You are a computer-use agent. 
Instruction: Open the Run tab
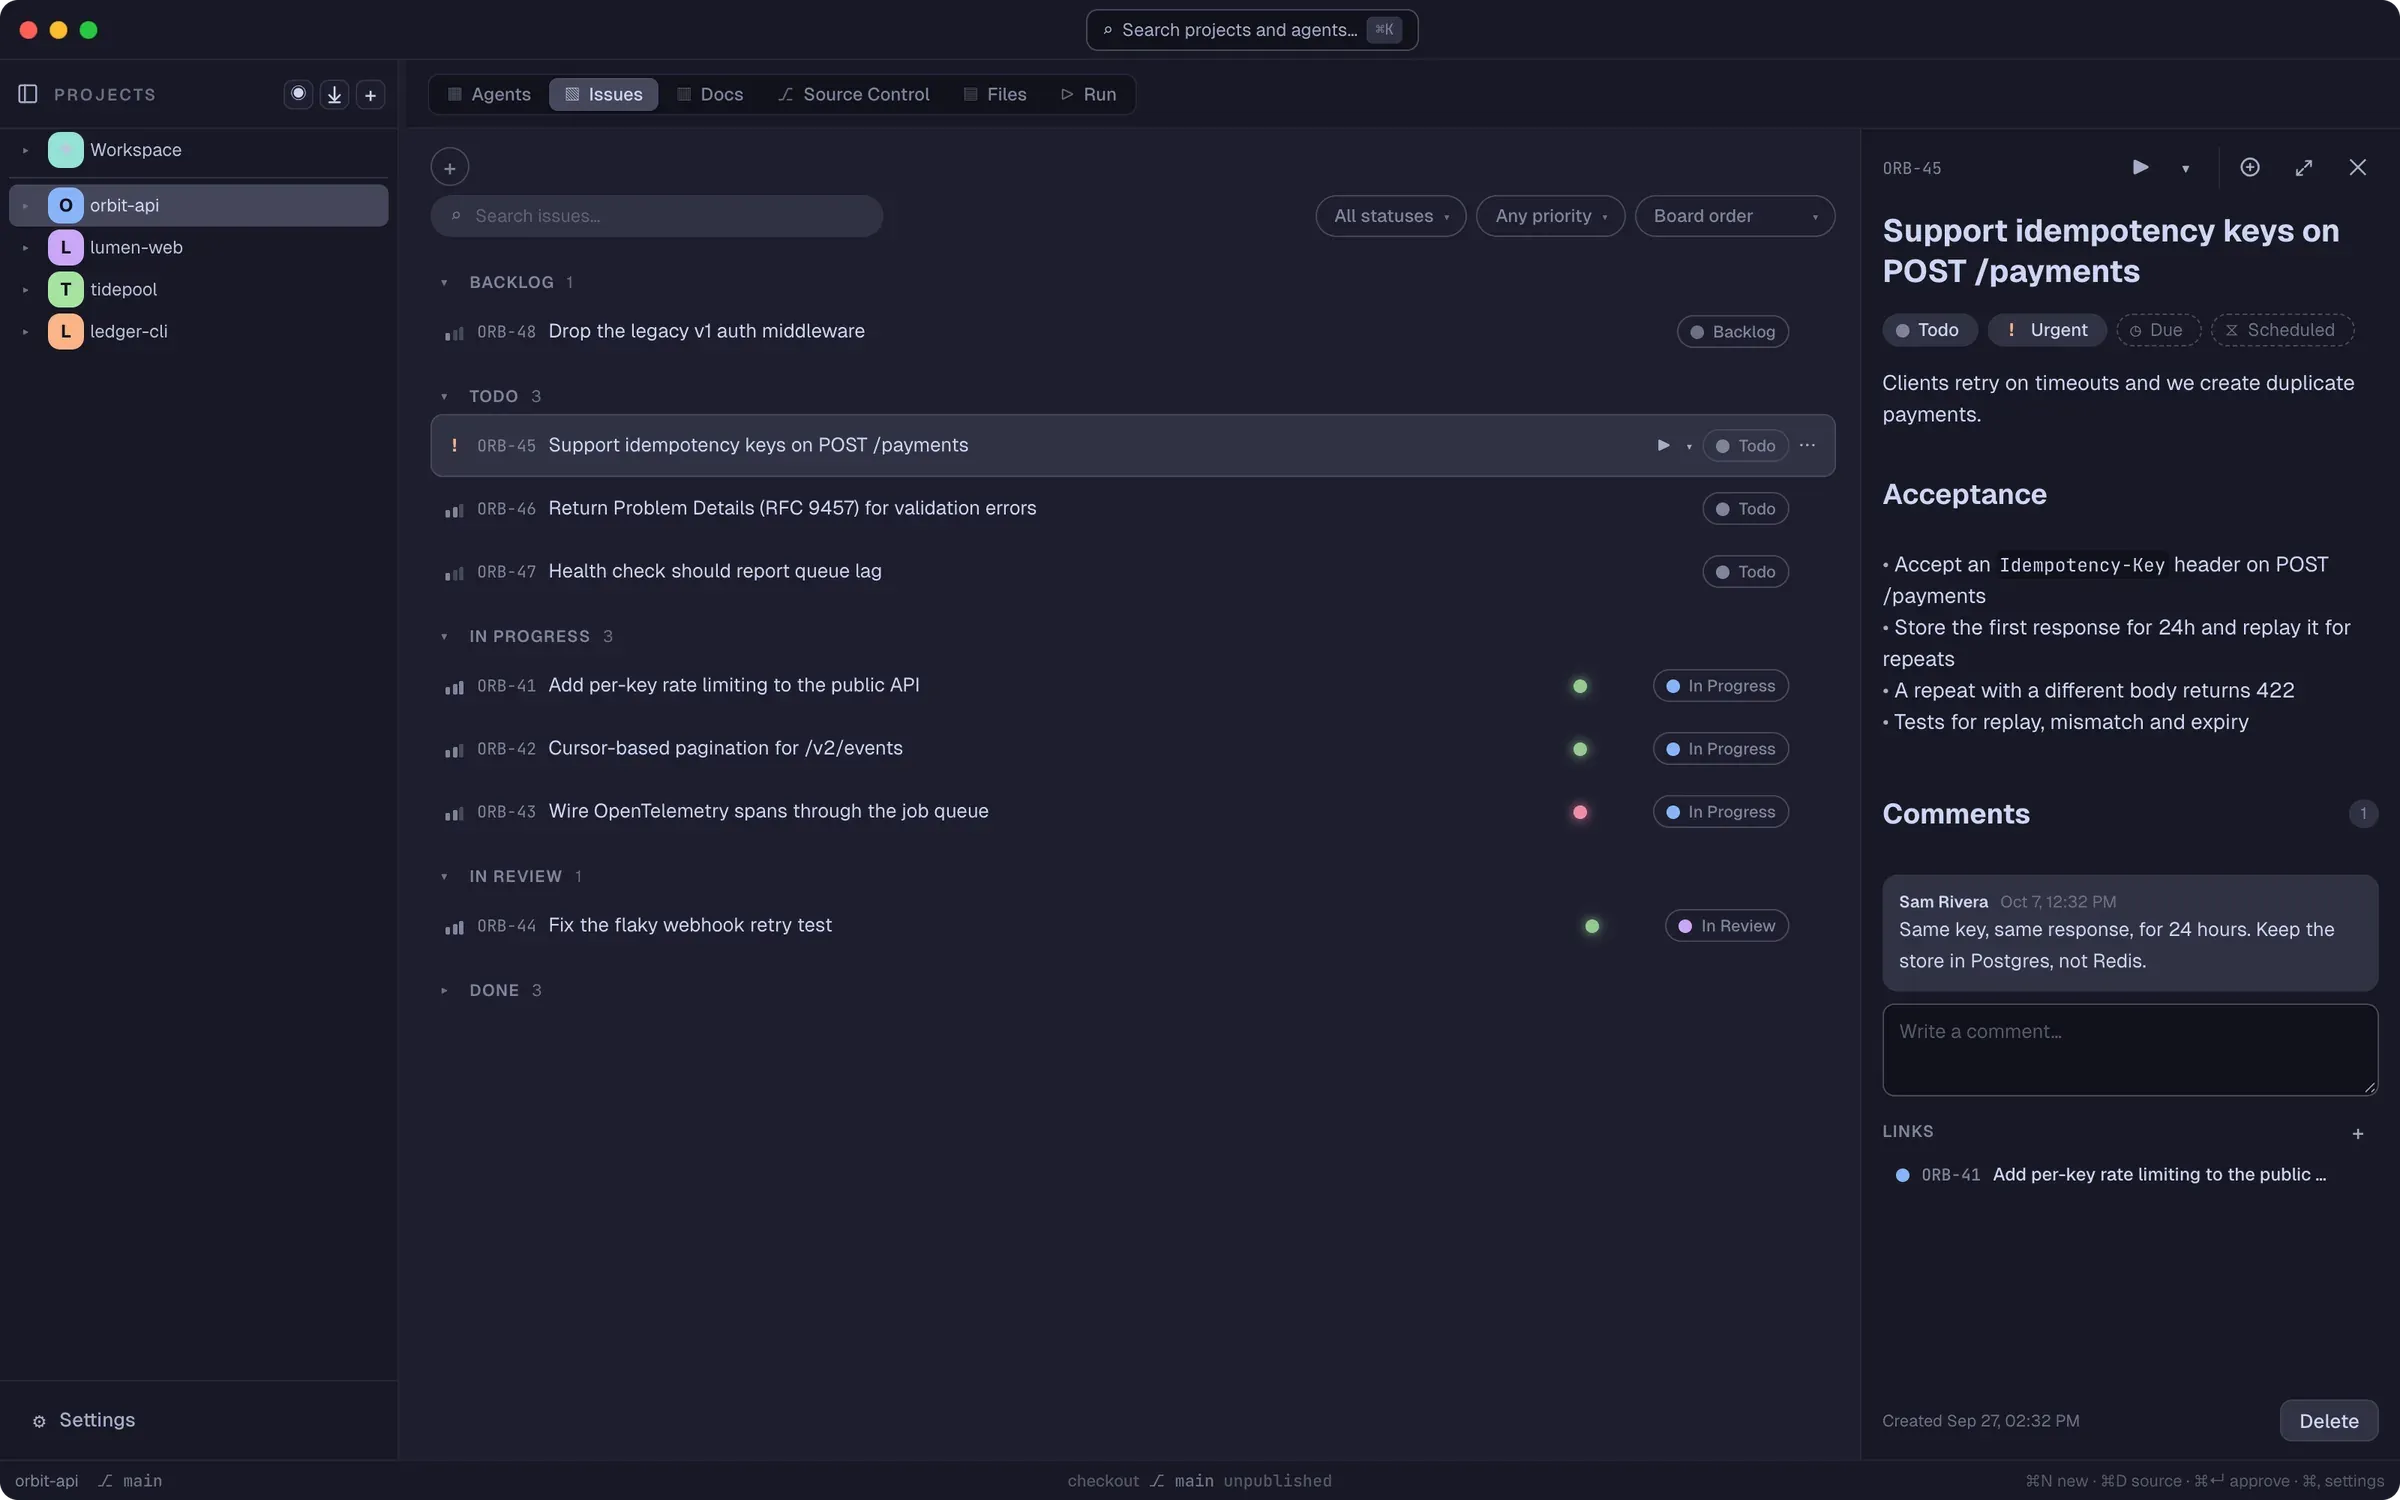click(1089, 94)
